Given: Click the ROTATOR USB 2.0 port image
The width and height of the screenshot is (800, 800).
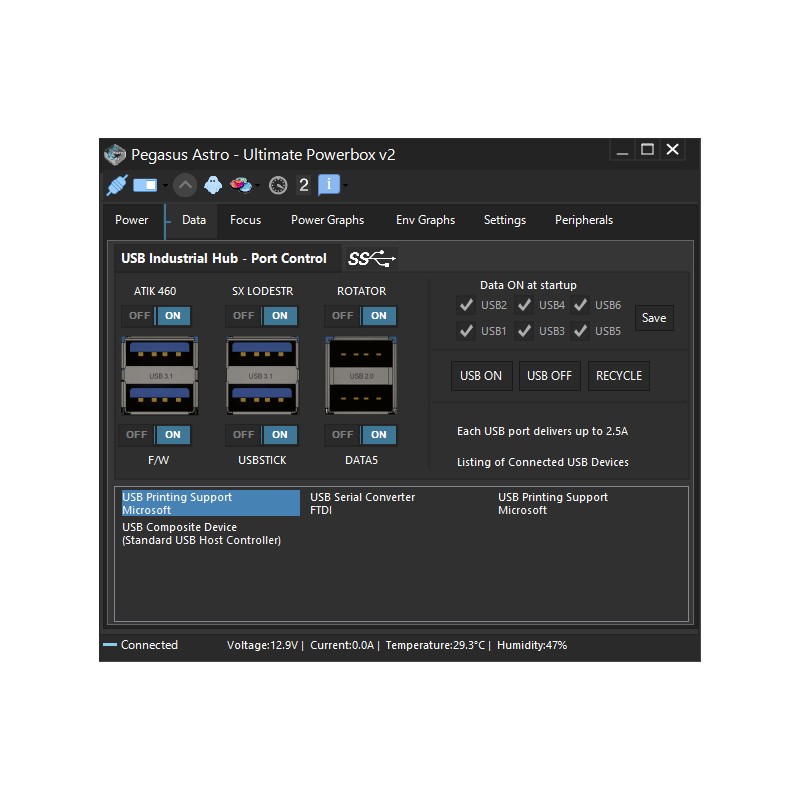Looking at the screenshot, I should tap(361, 375).
